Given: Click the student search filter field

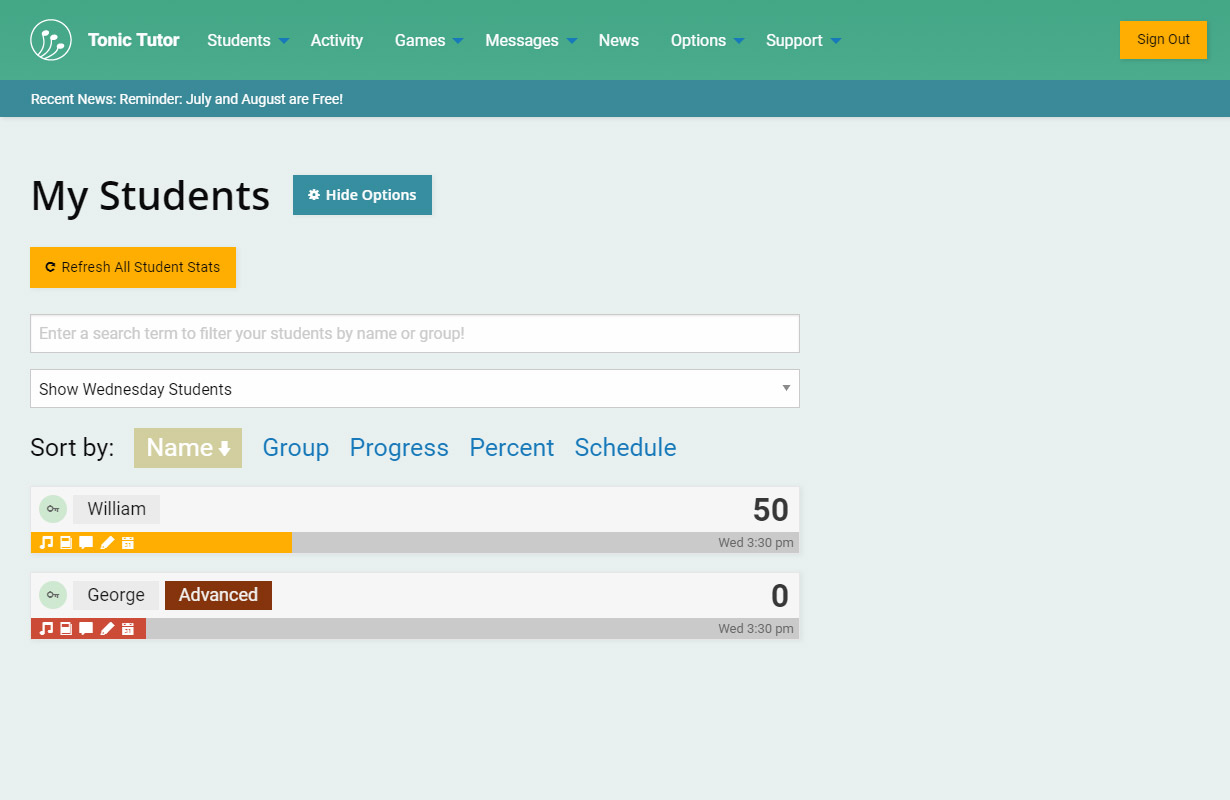Looking at the screenshot, I should (x=414, y=333).
